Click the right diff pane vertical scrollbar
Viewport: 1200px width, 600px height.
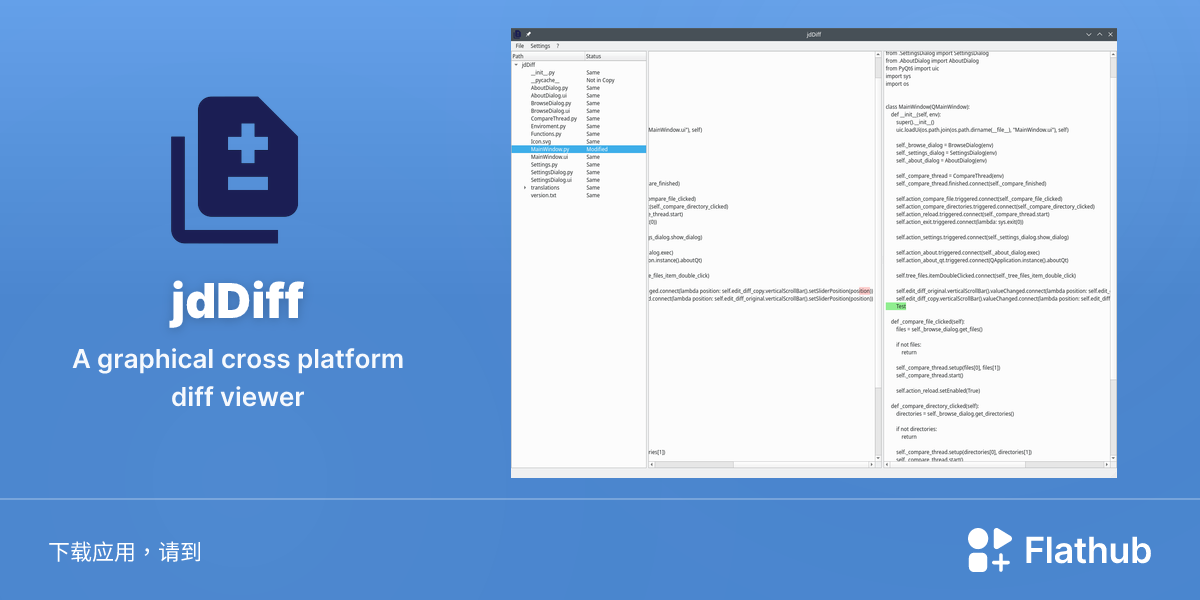pyautogui.click(x=1113, y=256)
